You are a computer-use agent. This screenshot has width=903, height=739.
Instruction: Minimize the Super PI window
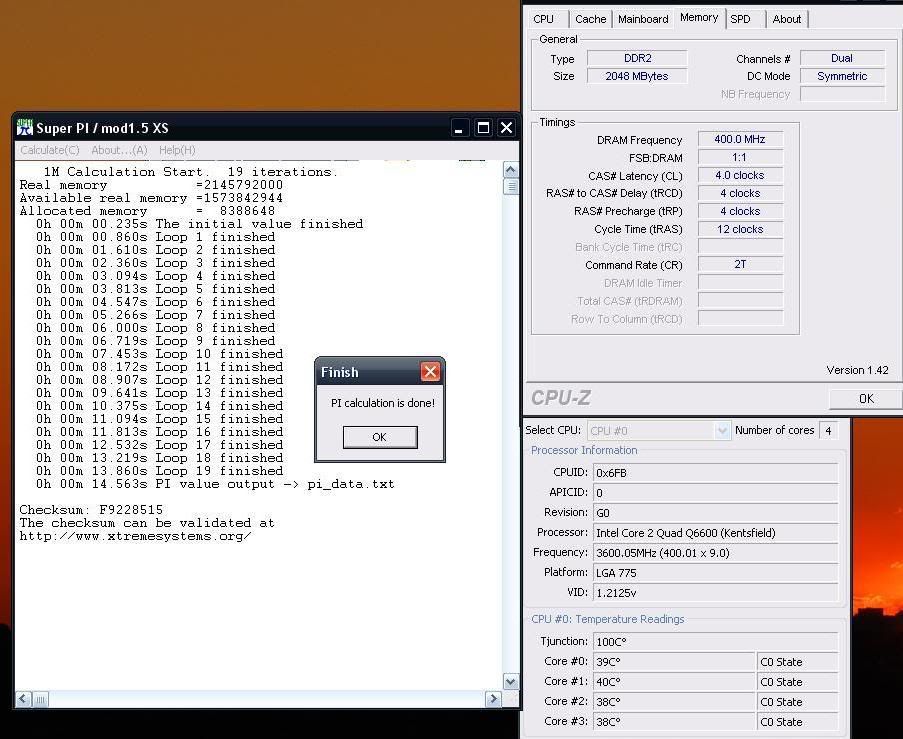tap(460, 128)
